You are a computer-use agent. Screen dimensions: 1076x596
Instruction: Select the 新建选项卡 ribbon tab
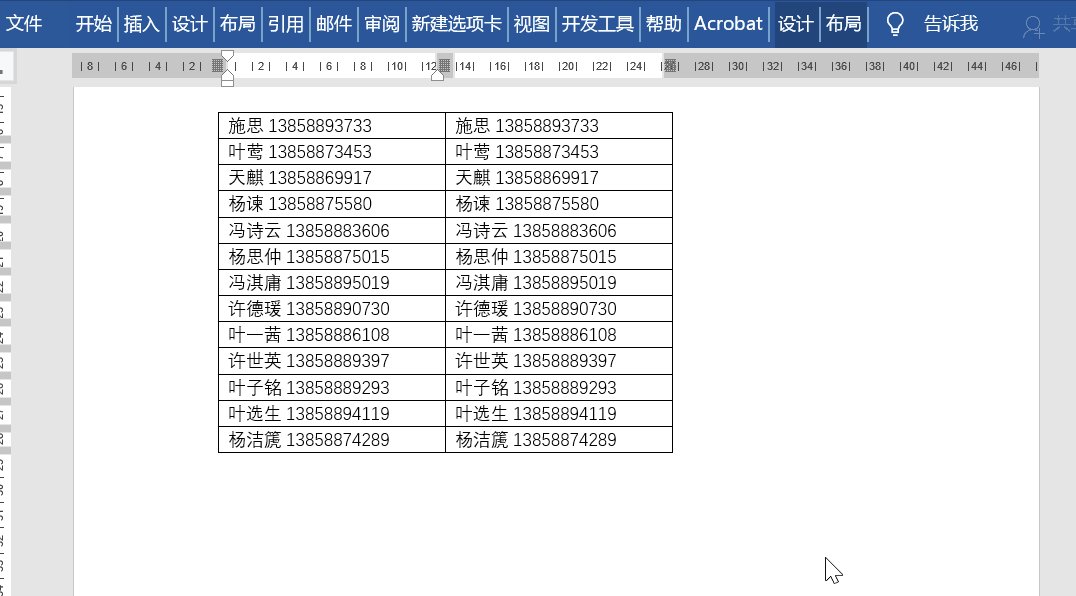tap(456, 24)
